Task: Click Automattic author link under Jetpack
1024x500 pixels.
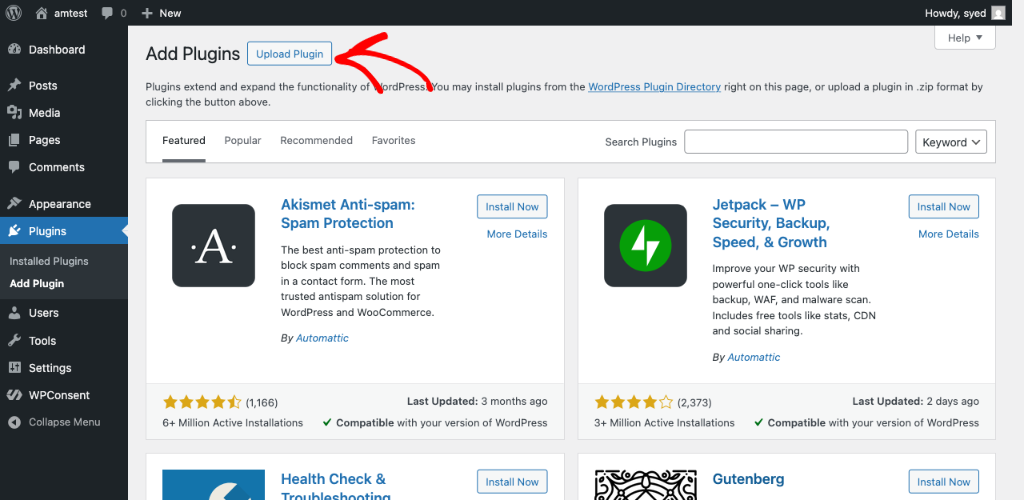Action: 754,357
